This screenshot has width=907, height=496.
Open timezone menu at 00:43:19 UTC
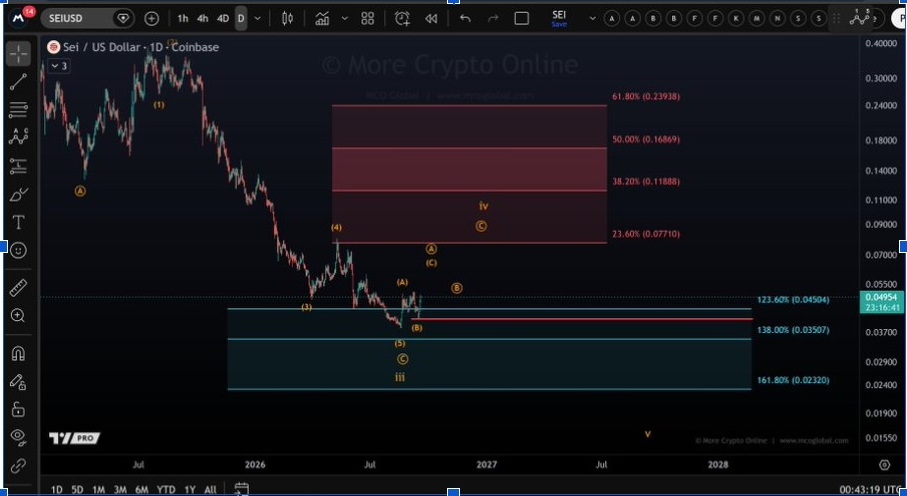click(x=871, y=490)
